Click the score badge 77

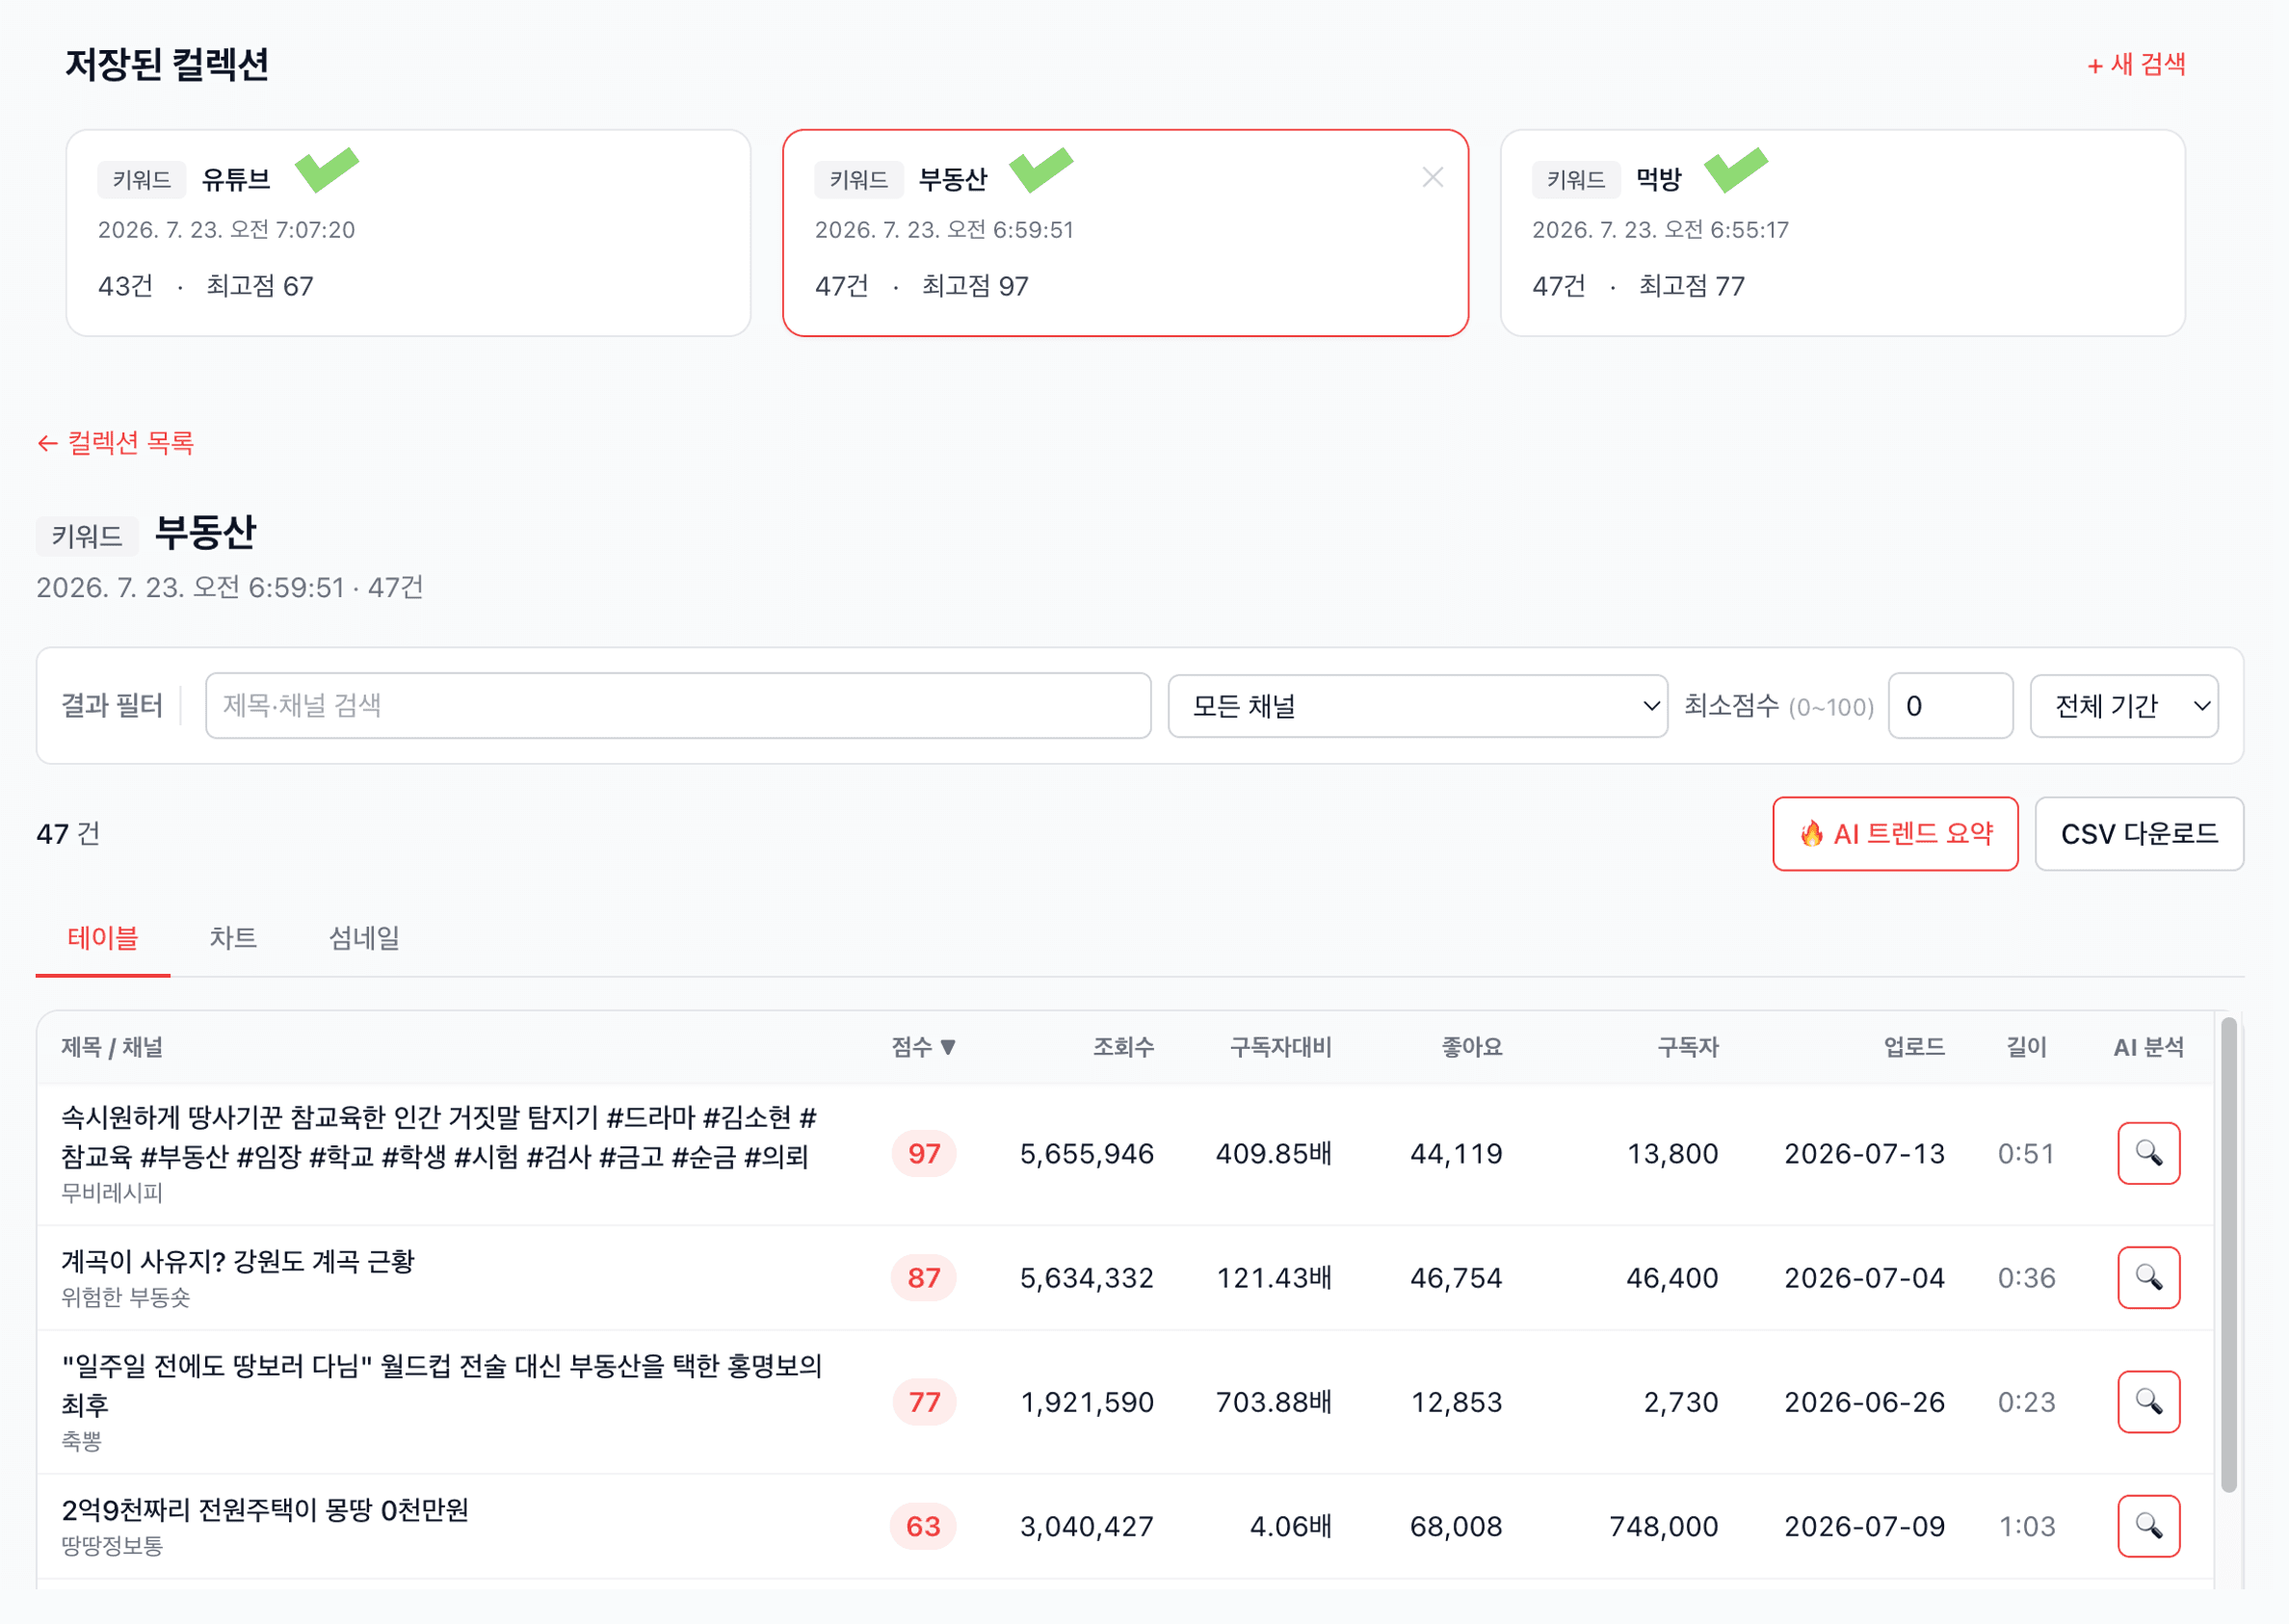(x=923, y=1401)
